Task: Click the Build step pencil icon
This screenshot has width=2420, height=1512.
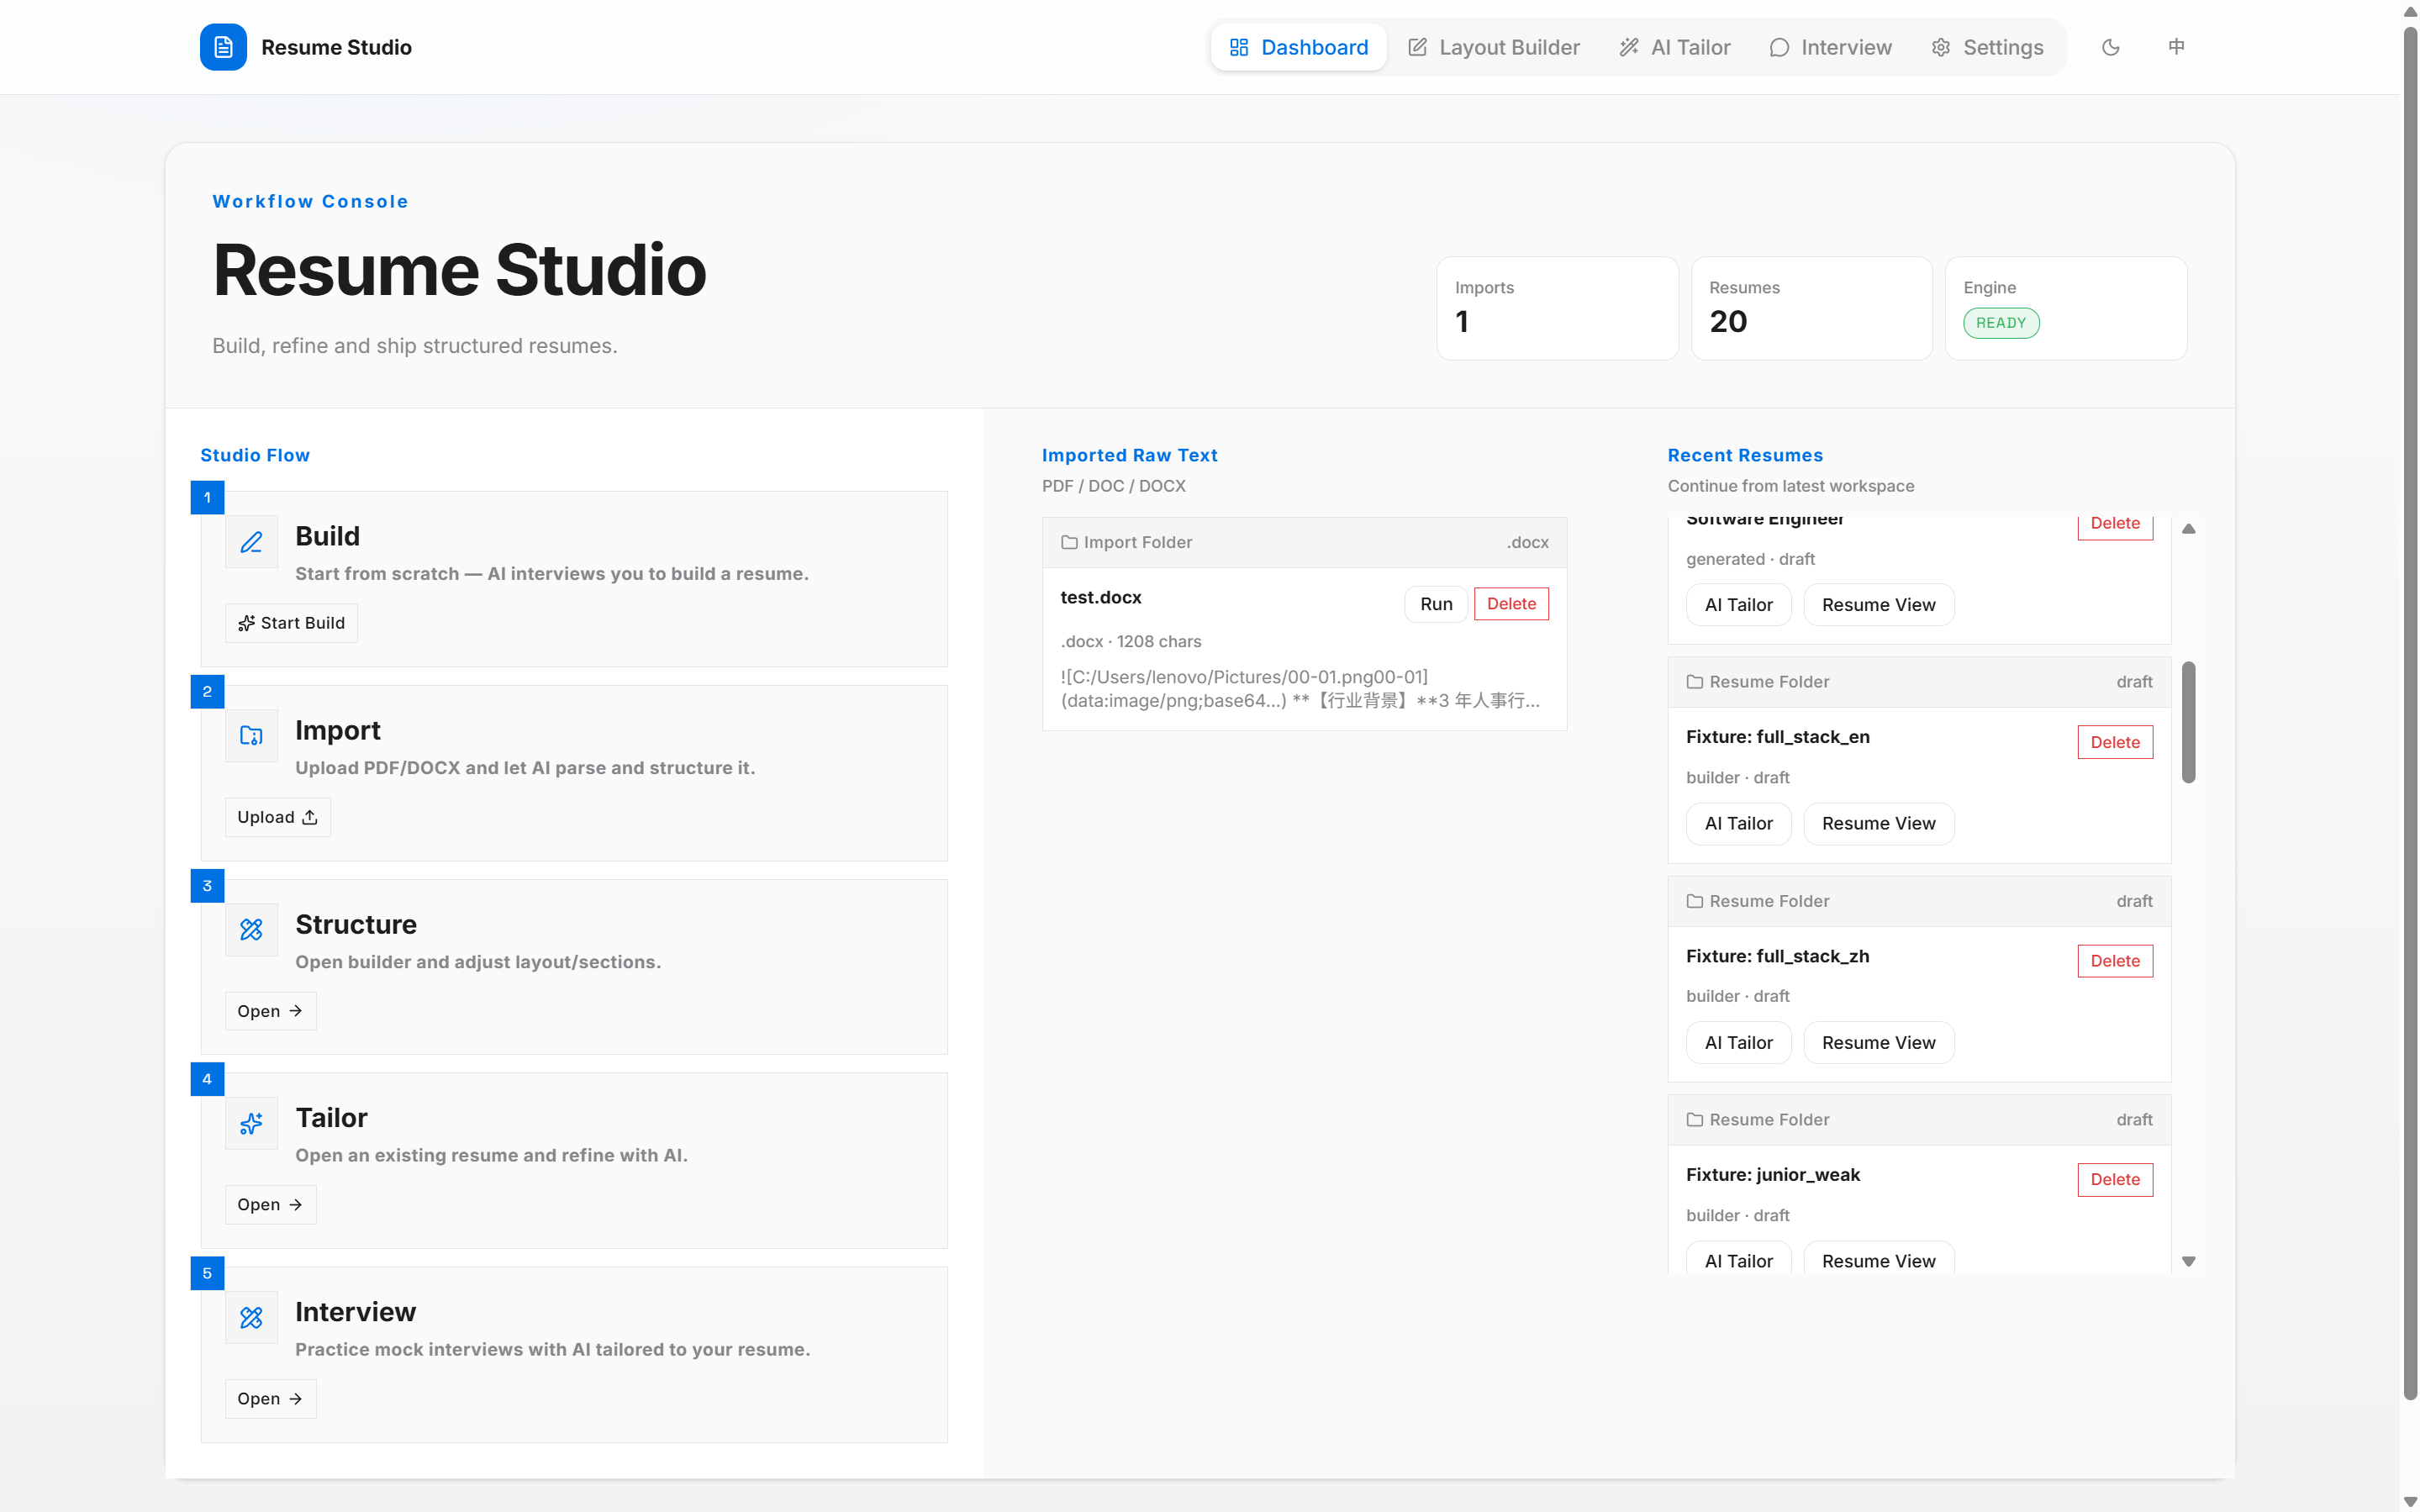Action: point(251,542)
